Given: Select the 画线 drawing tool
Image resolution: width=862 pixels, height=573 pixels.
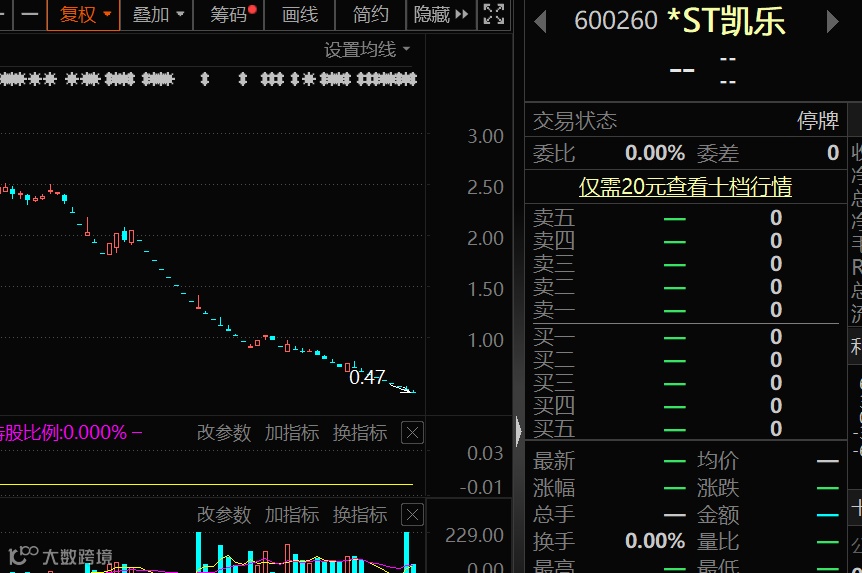Looking at the screenshot, I should pos(300,15).
